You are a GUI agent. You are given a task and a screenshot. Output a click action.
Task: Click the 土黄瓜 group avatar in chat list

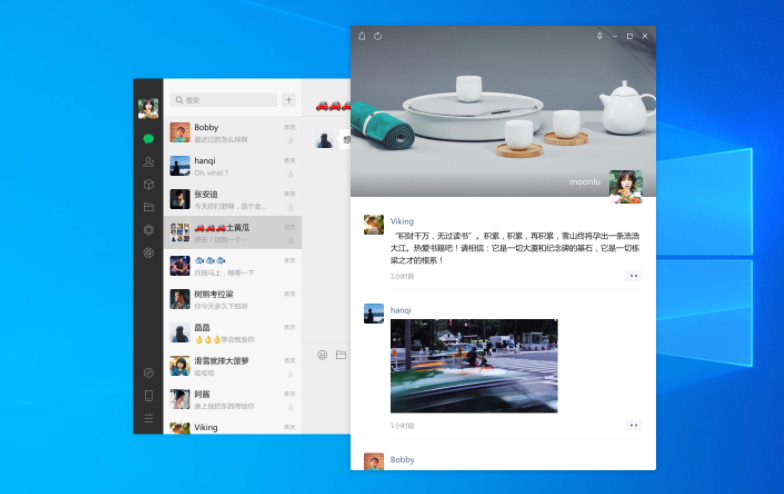coord(180,232)
